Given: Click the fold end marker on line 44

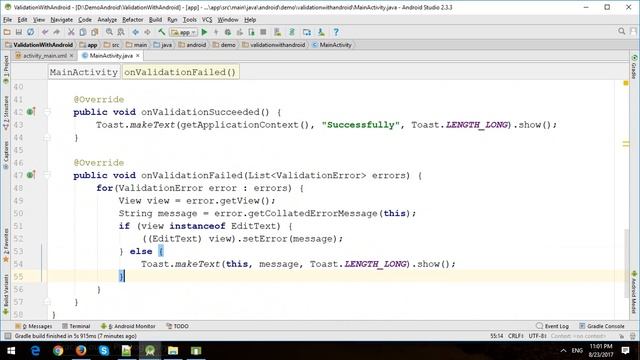Looking at the screenshot, I should coord(47,138).
